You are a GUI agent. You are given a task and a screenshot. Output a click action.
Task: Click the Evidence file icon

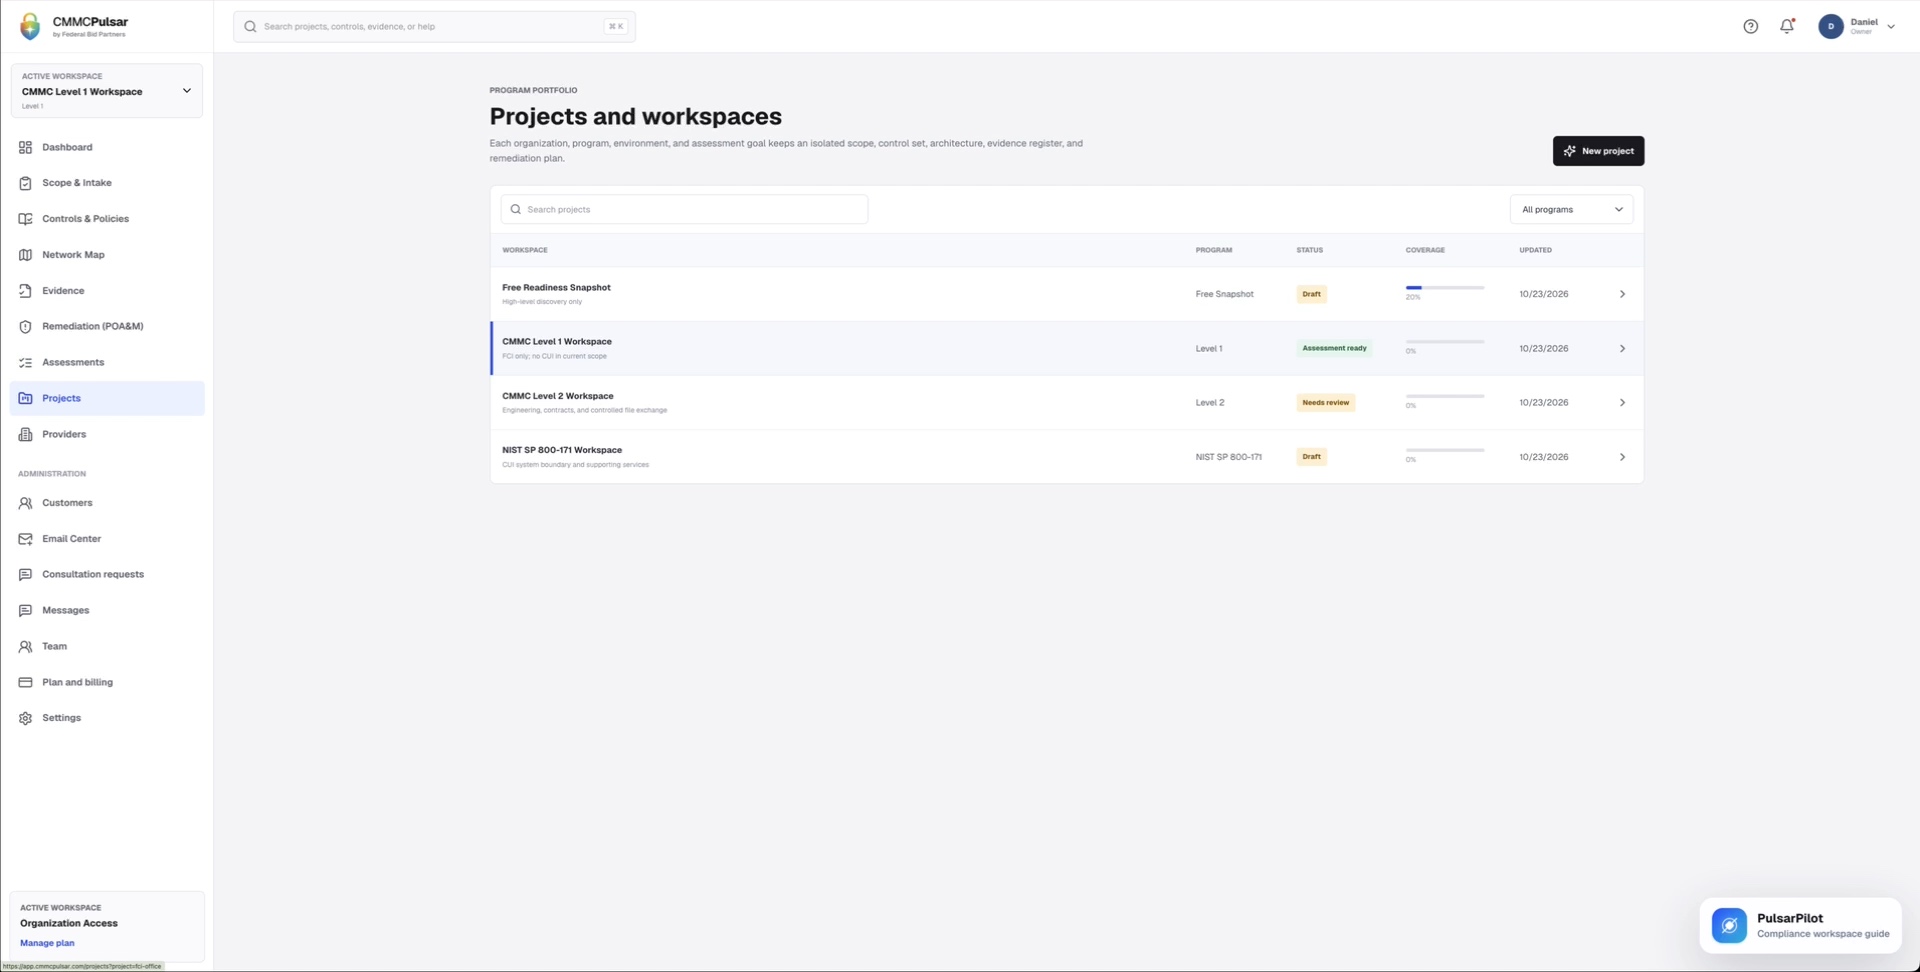coord(25,291)
